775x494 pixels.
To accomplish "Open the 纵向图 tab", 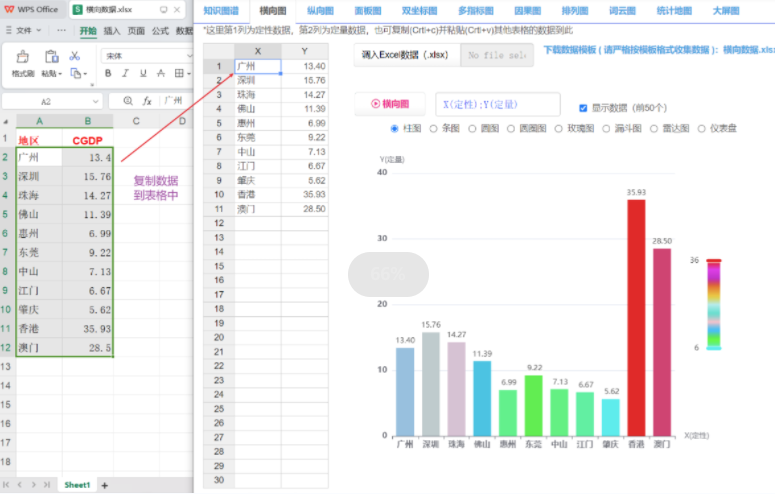I will pyautogui.click(x=320, y=11).
